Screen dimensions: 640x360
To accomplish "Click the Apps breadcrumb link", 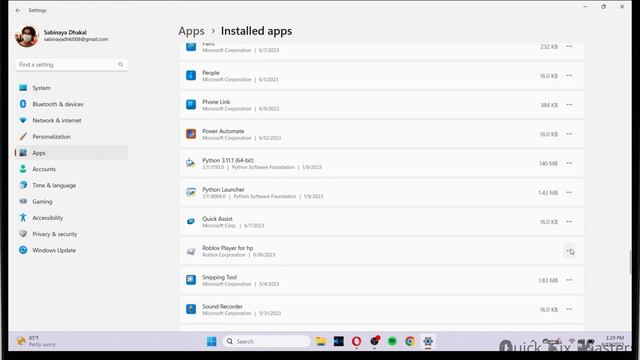I will click(191, 31).
